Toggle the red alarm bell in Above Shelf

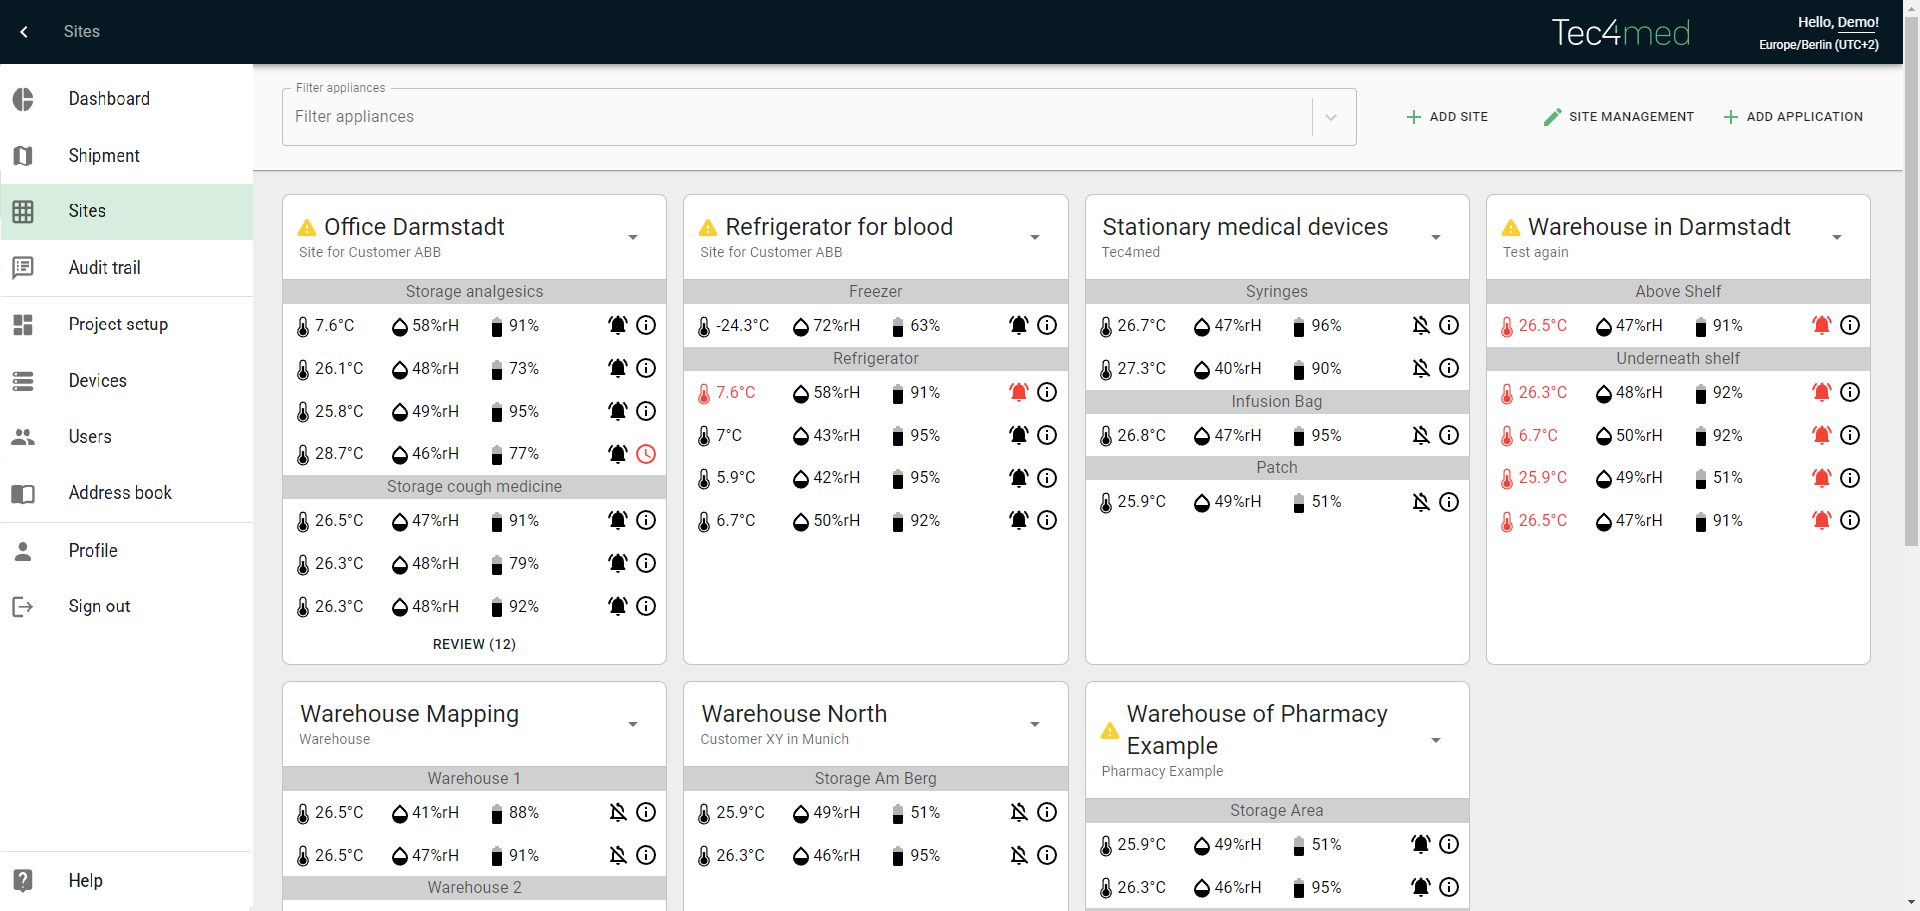click(x=1821, y=325)
